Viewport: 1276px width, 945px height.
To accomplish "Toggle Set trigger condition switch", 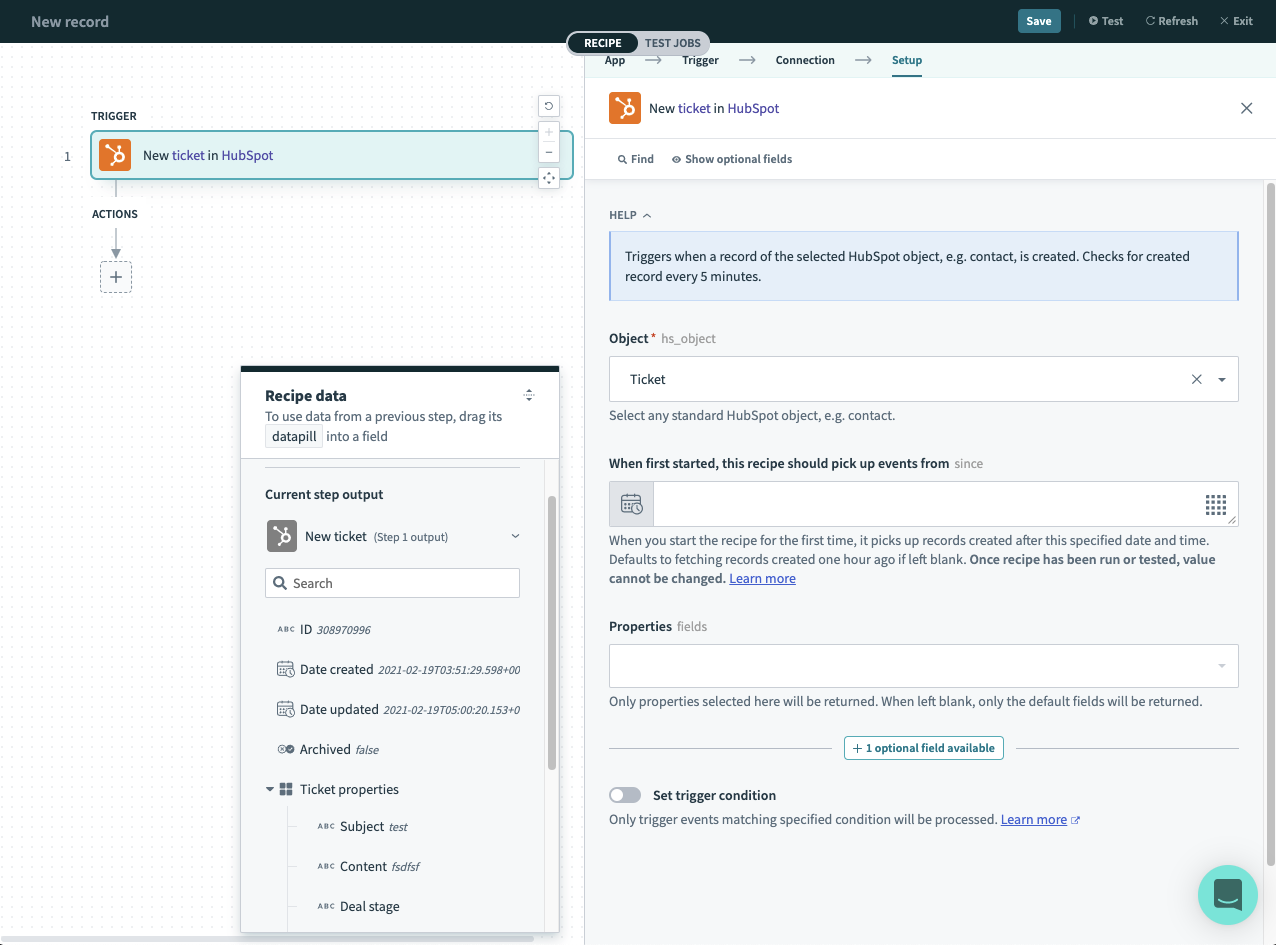I will click(x=625, y=795).
